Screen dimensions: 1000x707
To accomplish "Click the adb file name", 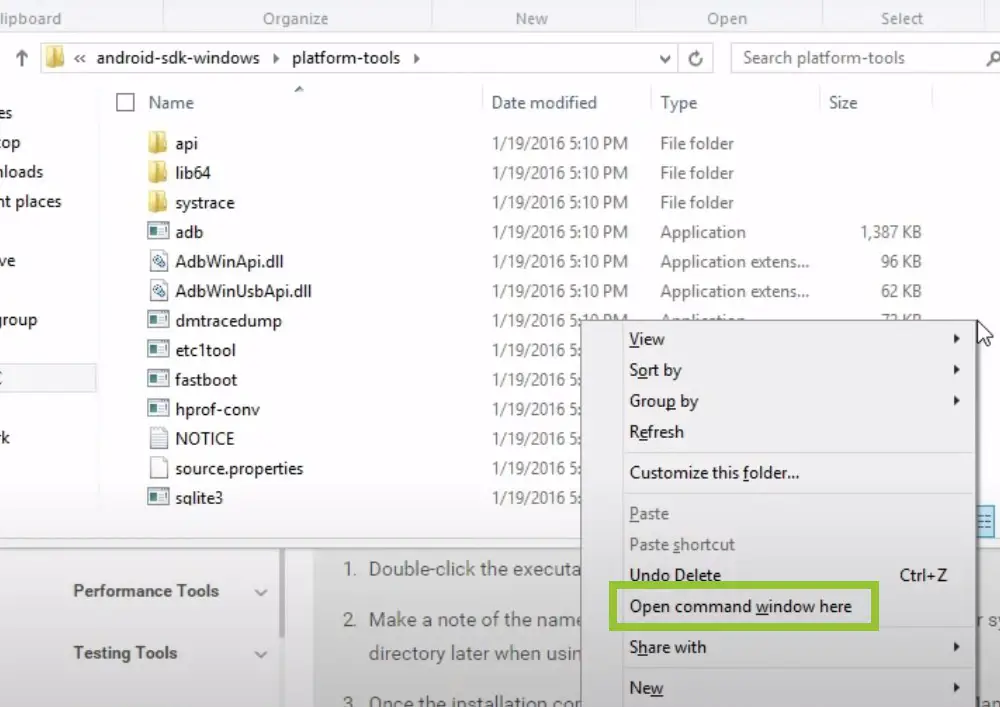I will pos(189,232).
